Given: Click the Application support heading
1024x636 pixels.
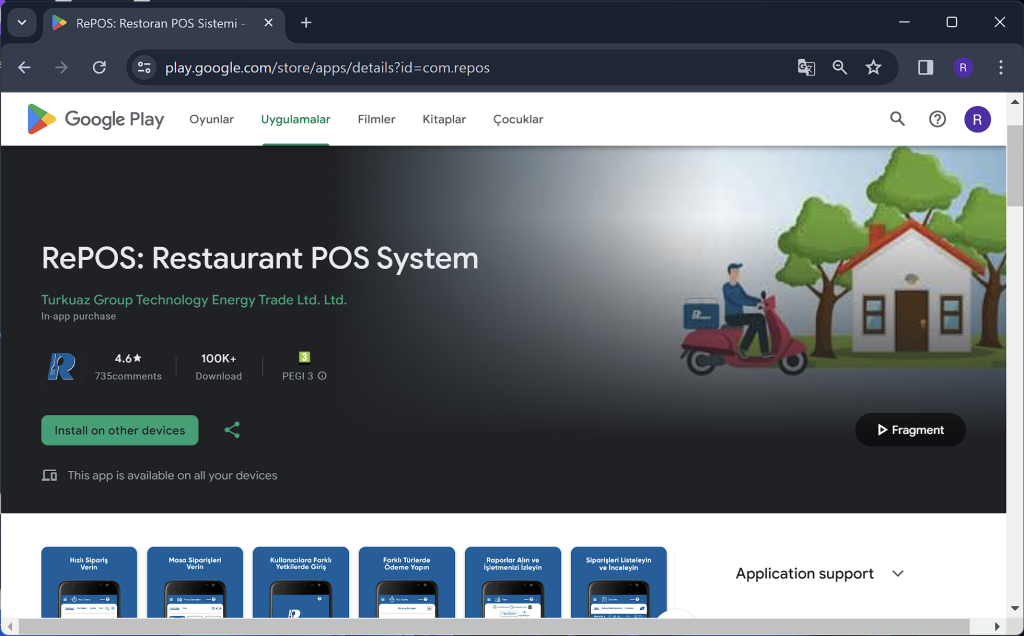Looking at the screenshot, I should point(805,573).
